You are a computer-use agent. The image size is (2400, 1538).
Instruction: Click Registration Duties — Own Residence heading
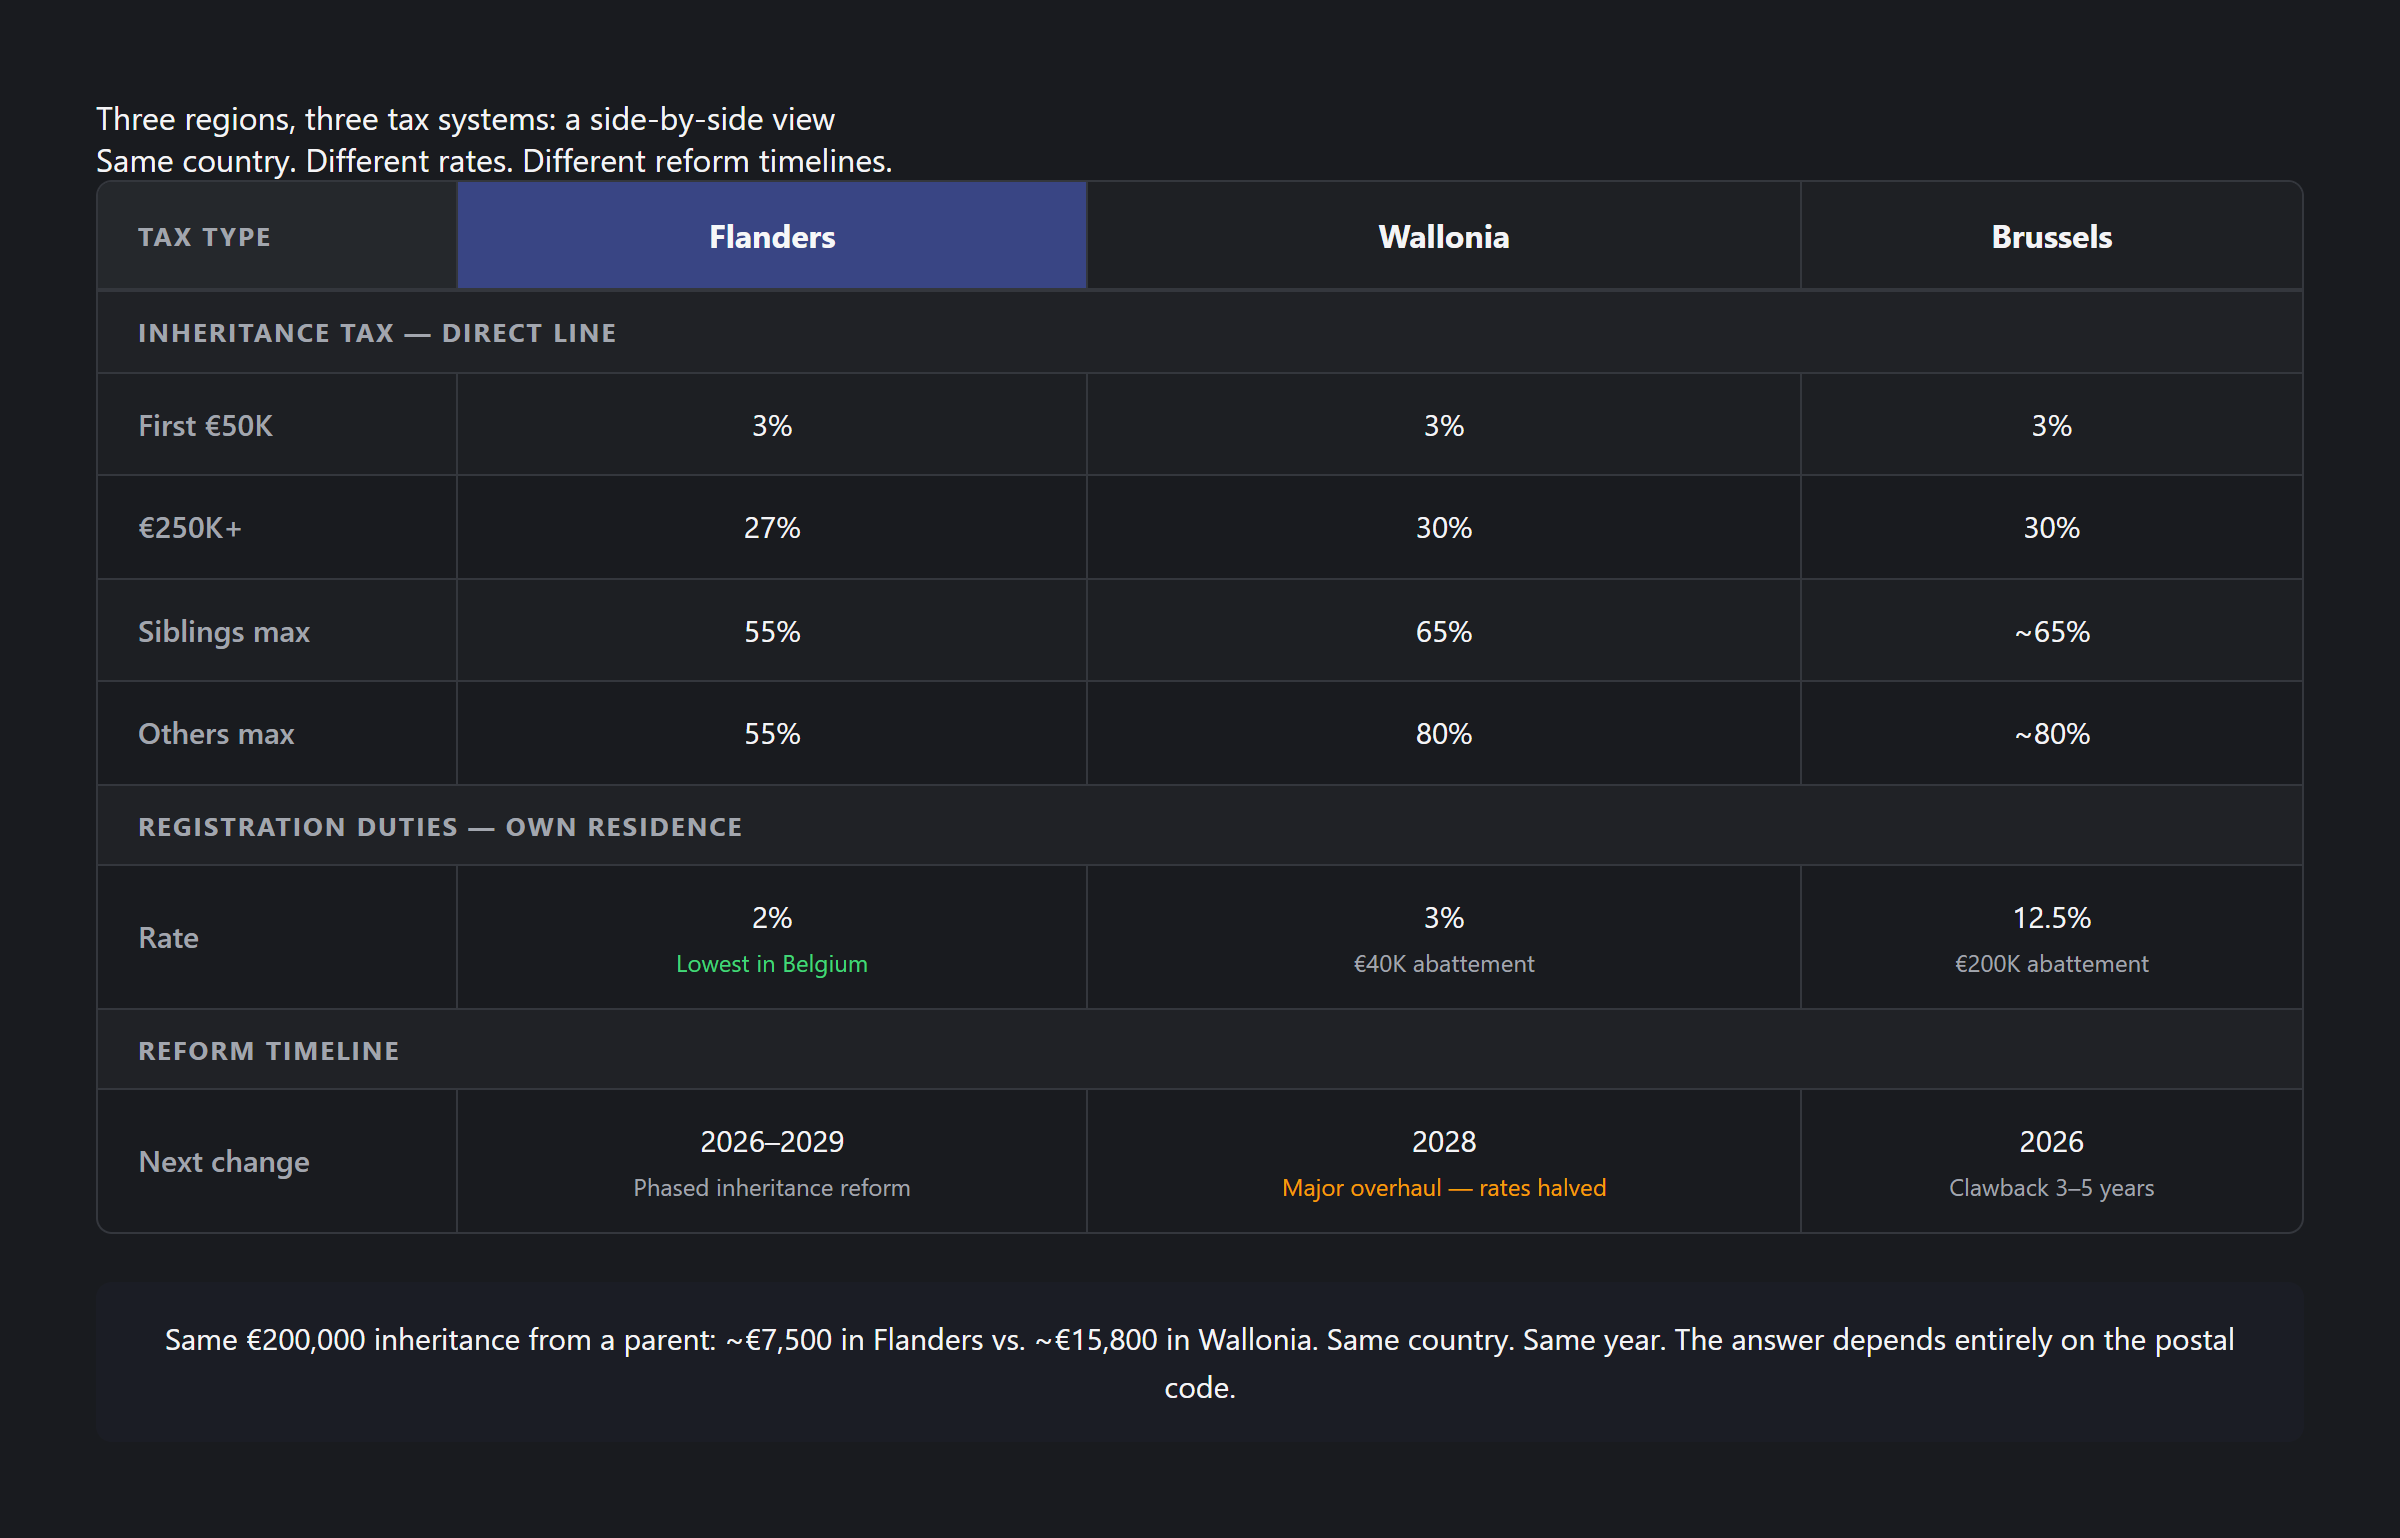[x=440, y=827]
